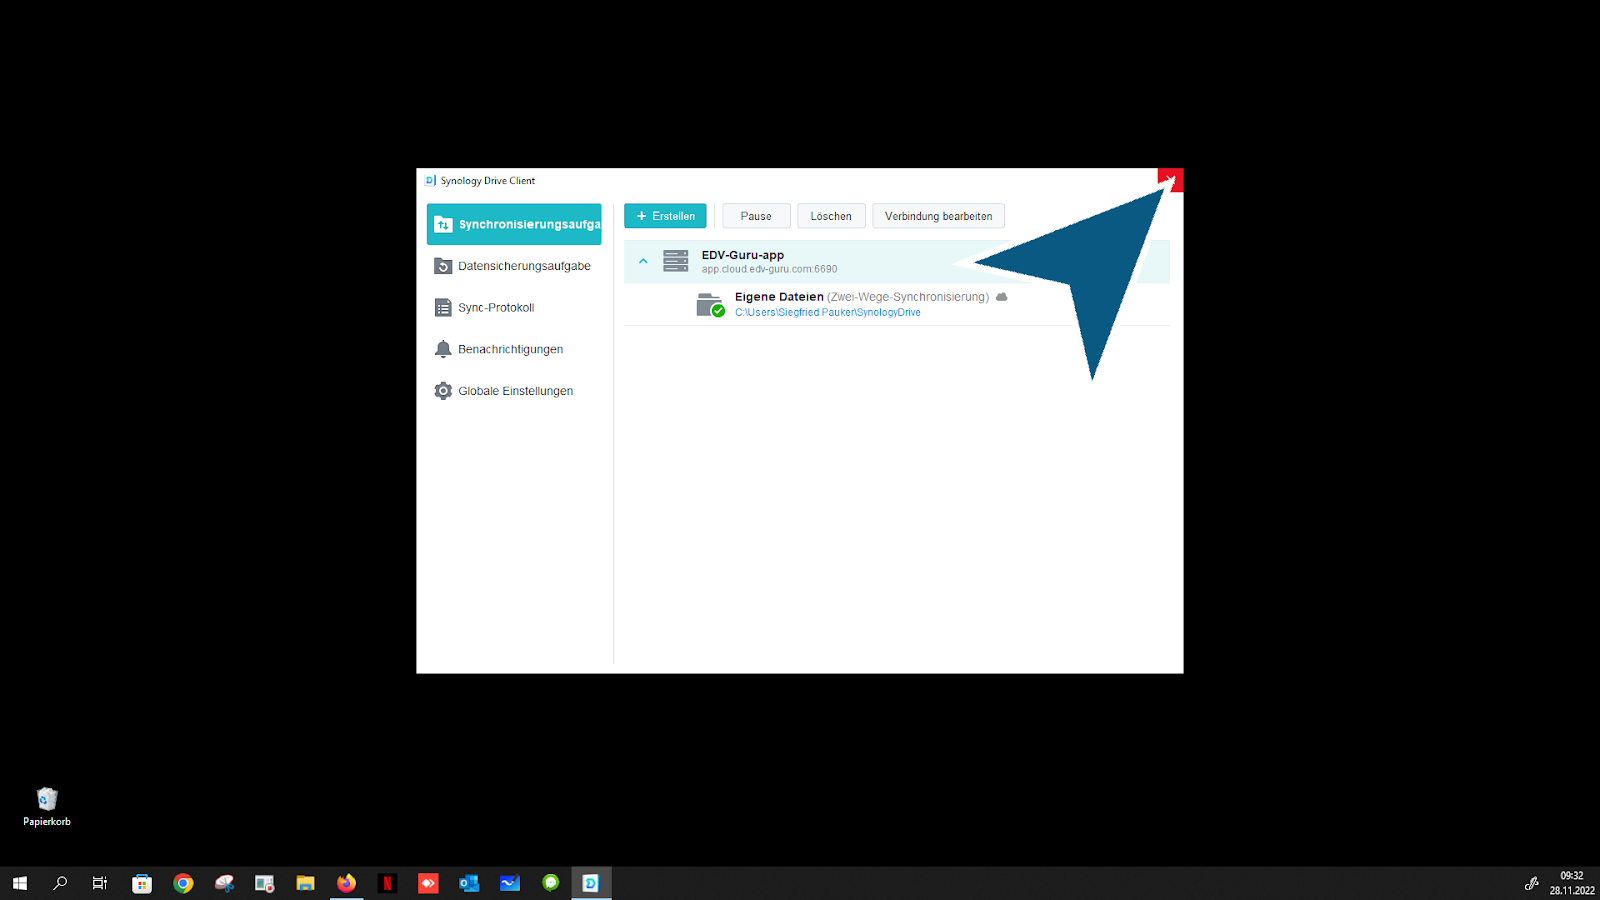1600x900 pixels.
Task: Launch Google Chrome from taskbar
Action: point(183,883)
